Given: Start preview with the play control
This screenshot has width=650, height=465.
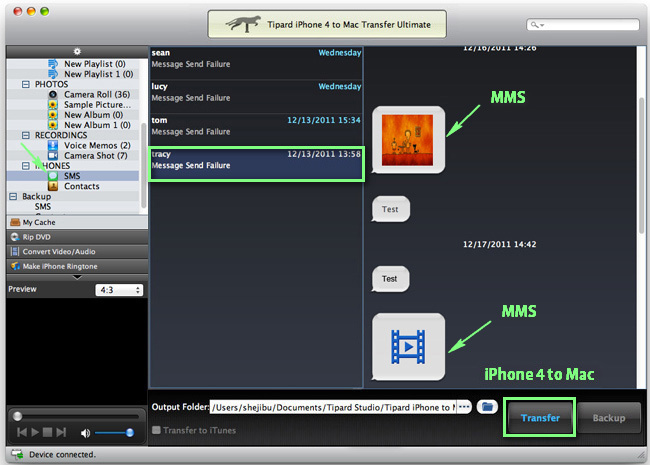Looking at the screenshot, I should pos(35,433).
